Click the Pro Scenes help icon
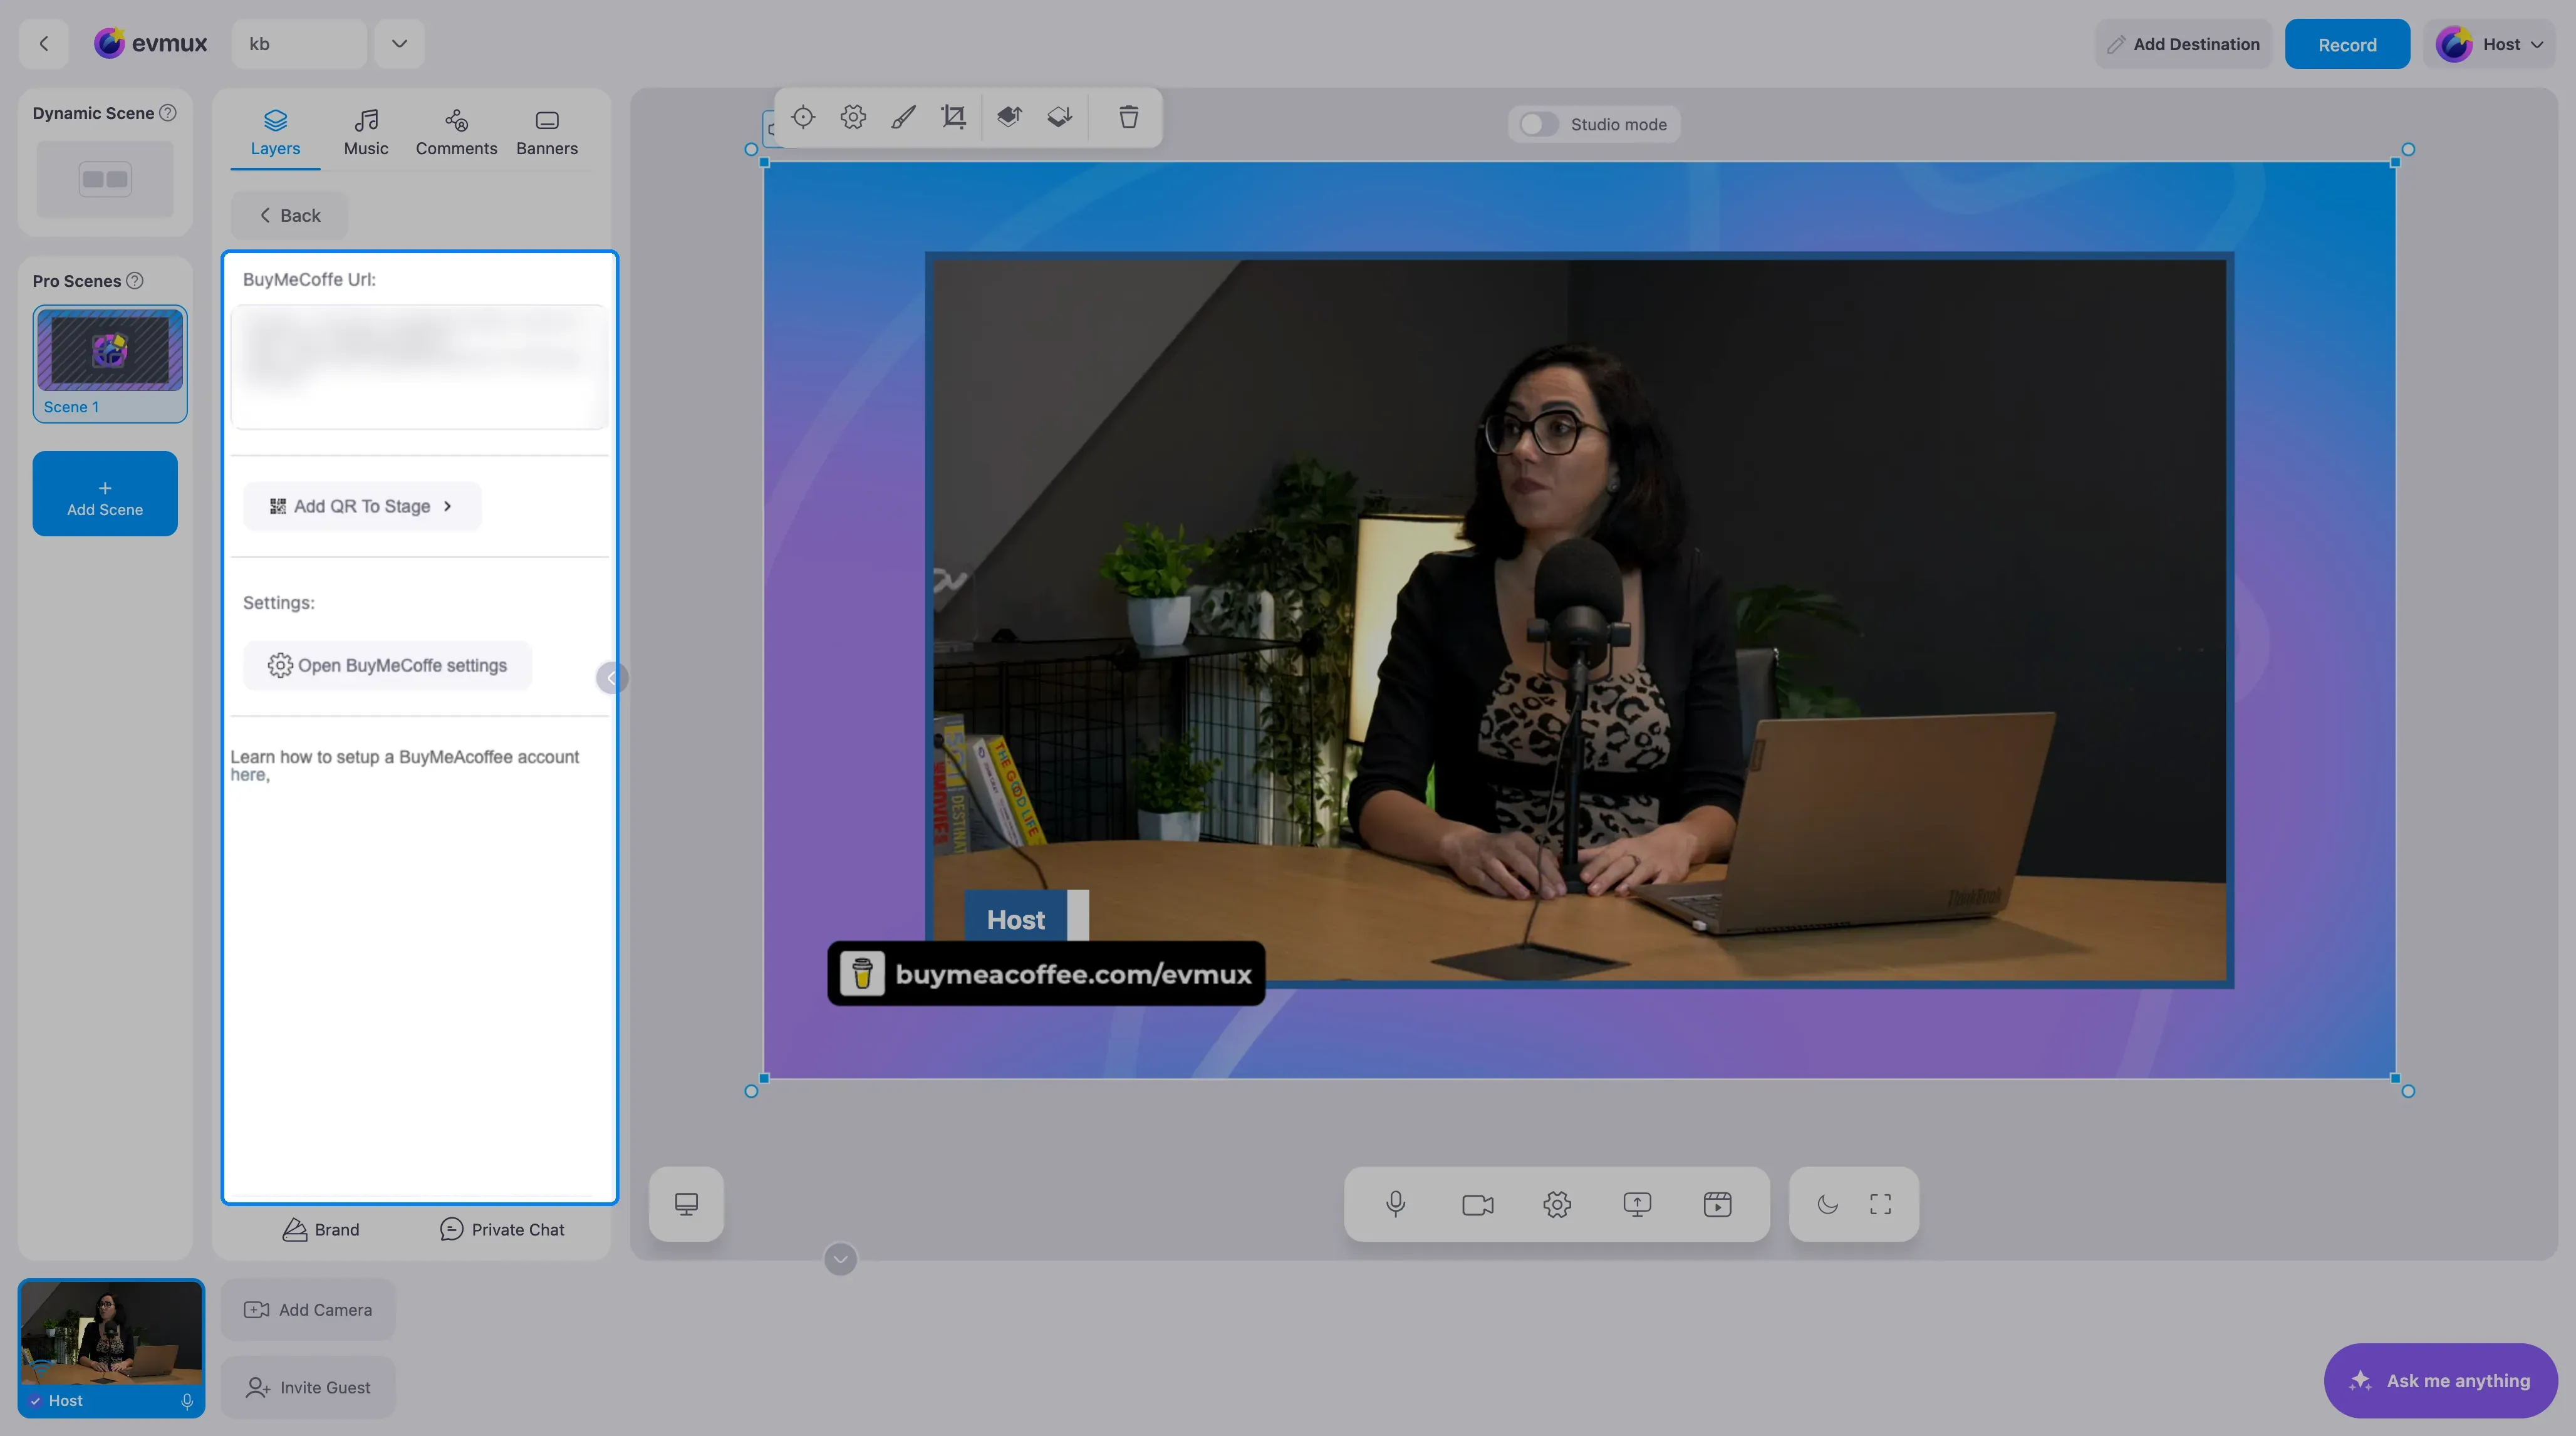Viewport: 2576px width, 1436px height. [x=135, y=281]
